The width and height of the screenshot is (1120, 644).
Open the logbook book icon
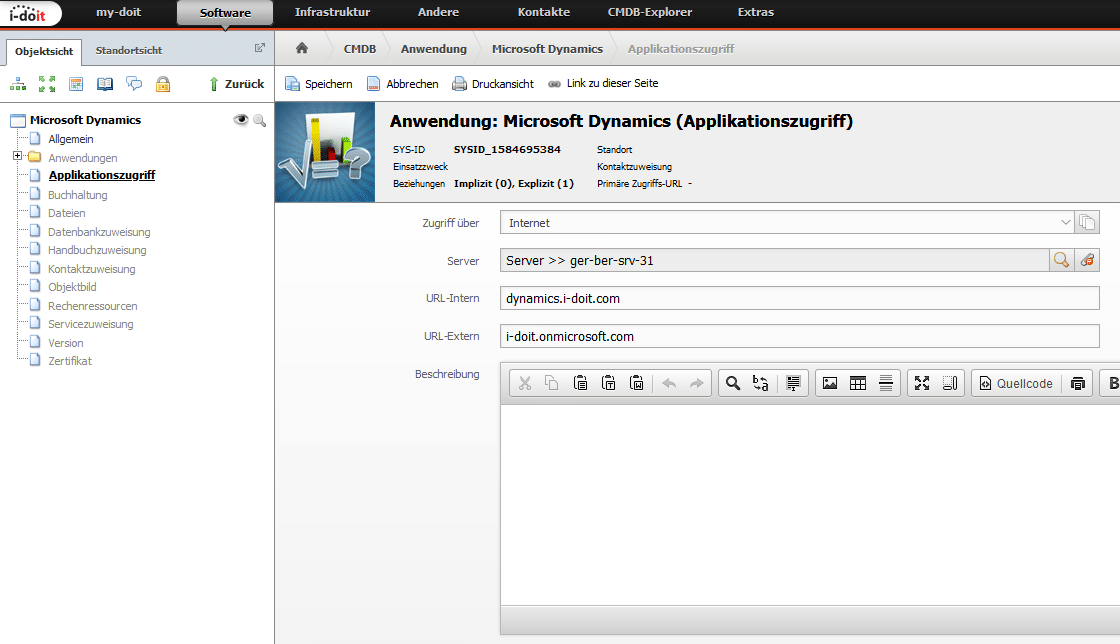click(105, 84)
